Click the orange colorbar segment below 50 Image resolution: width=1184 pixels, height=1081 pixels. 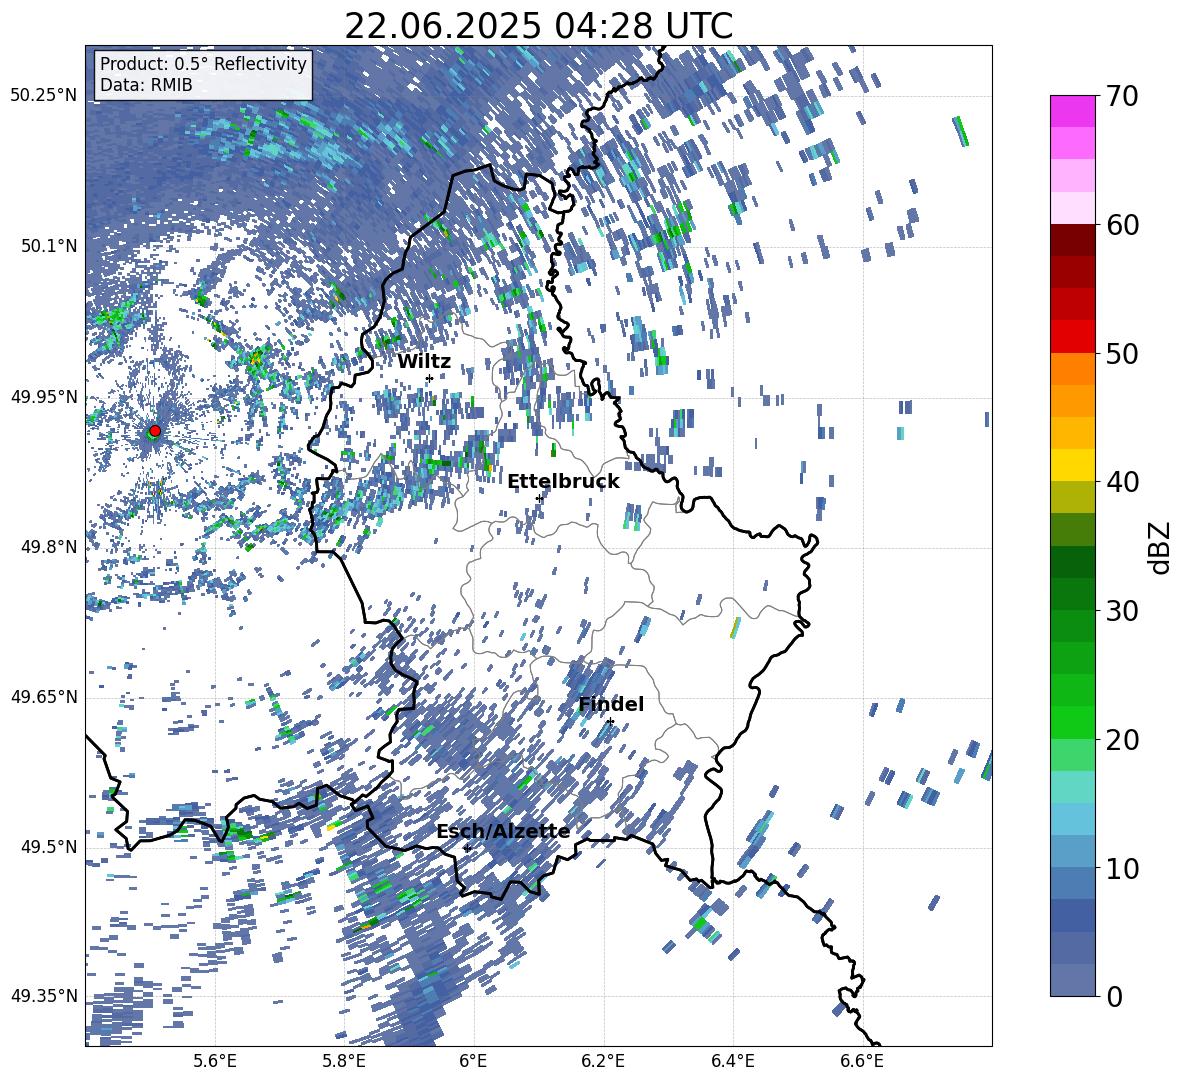pyautogui.click(x=1072, y=369)
